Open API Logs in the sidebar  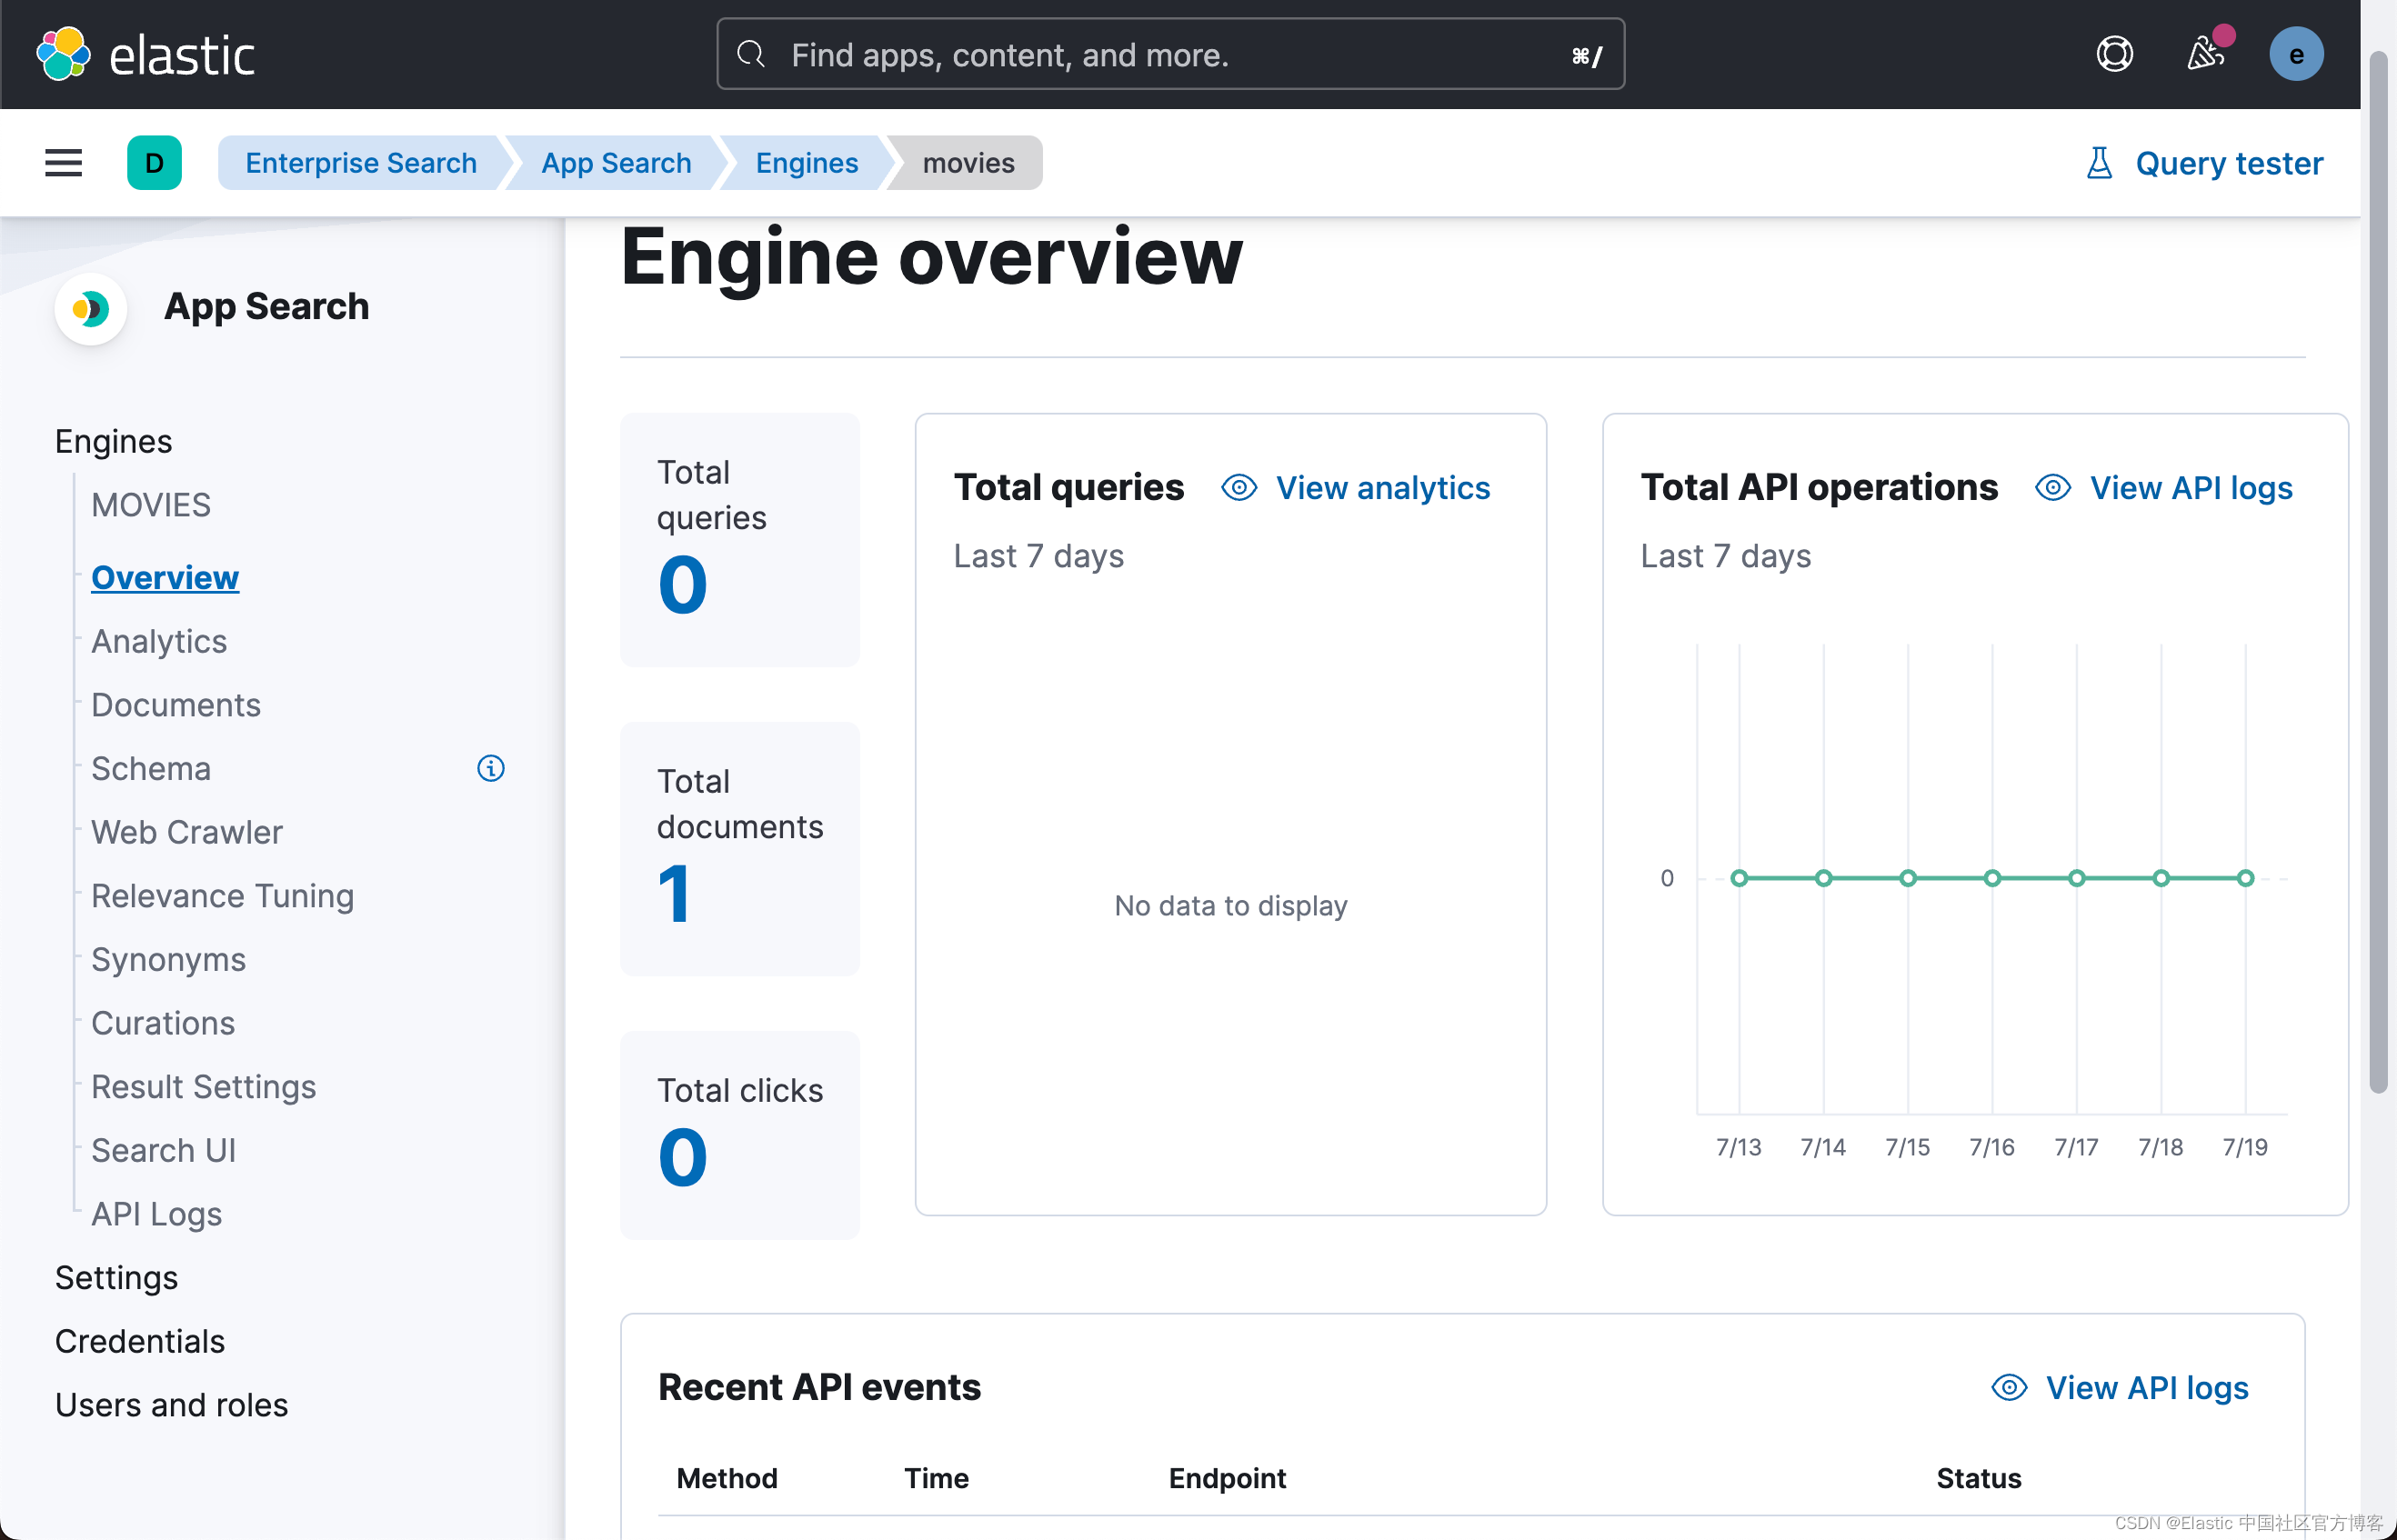pos(156,1214)
